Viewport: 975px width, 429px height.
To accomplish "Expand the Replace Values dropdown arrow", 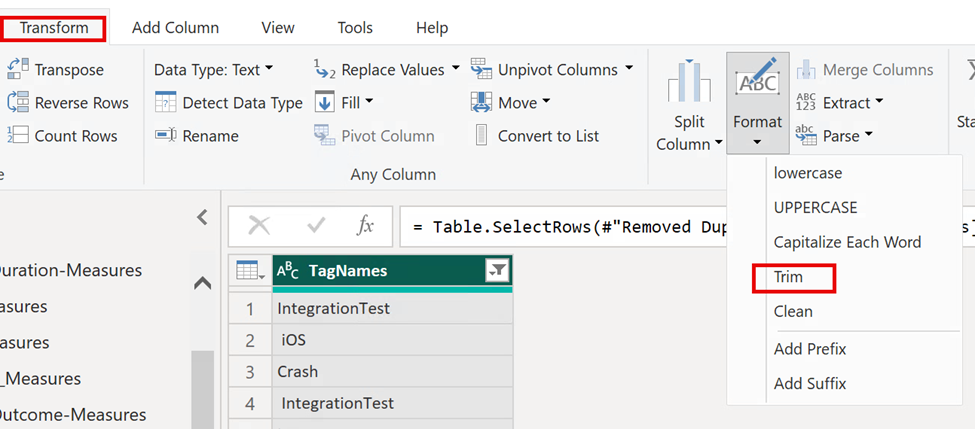I will (455, 68).
